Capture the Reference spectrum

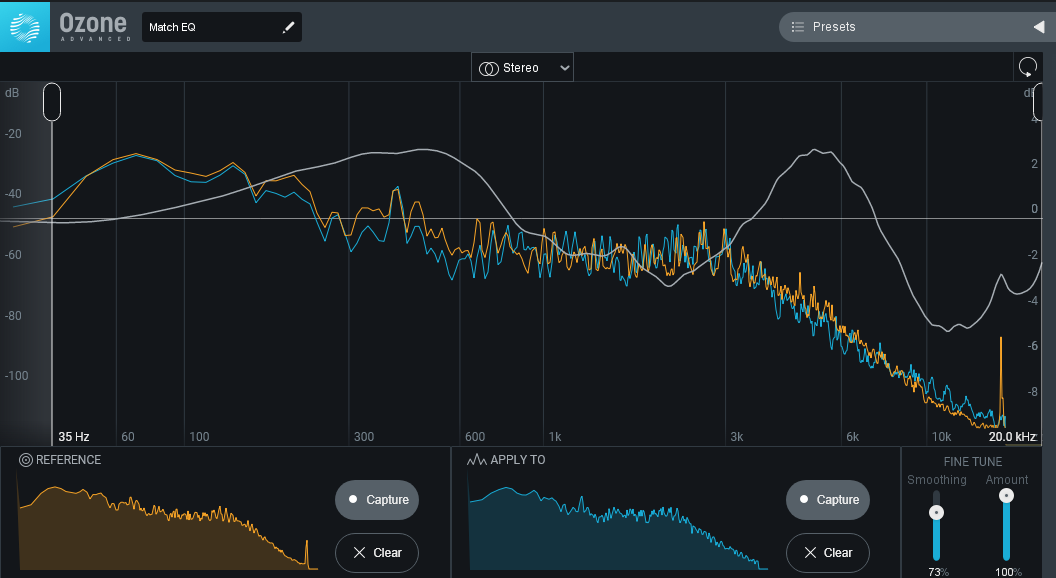[376, 500]
